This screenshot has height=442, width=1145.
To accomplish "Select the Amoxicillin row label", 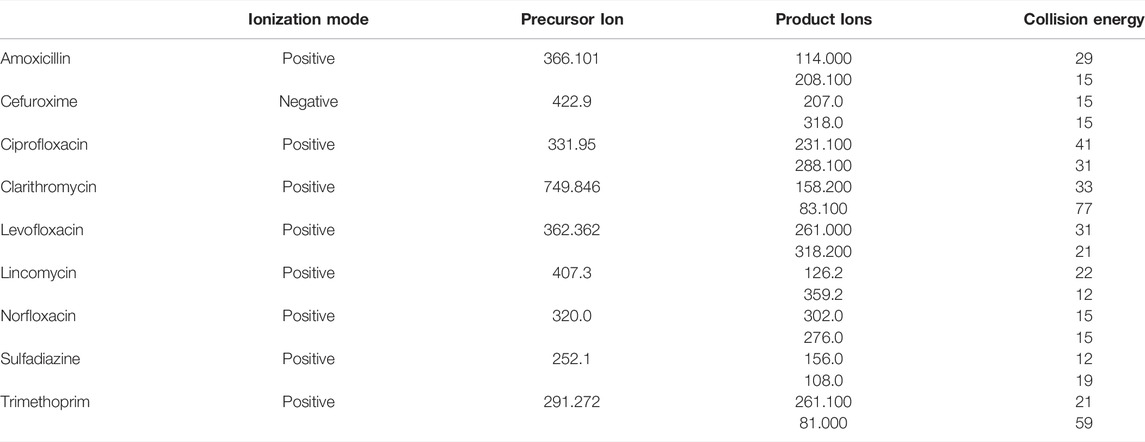I will 35,58.
